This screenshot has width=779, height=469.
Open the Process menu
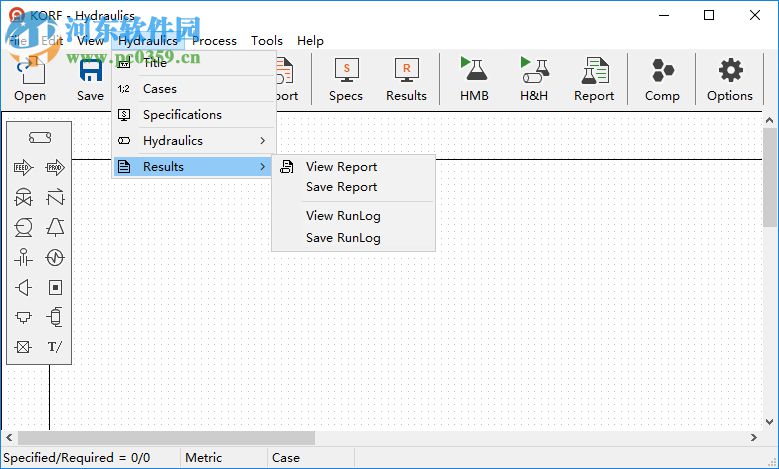214,41
